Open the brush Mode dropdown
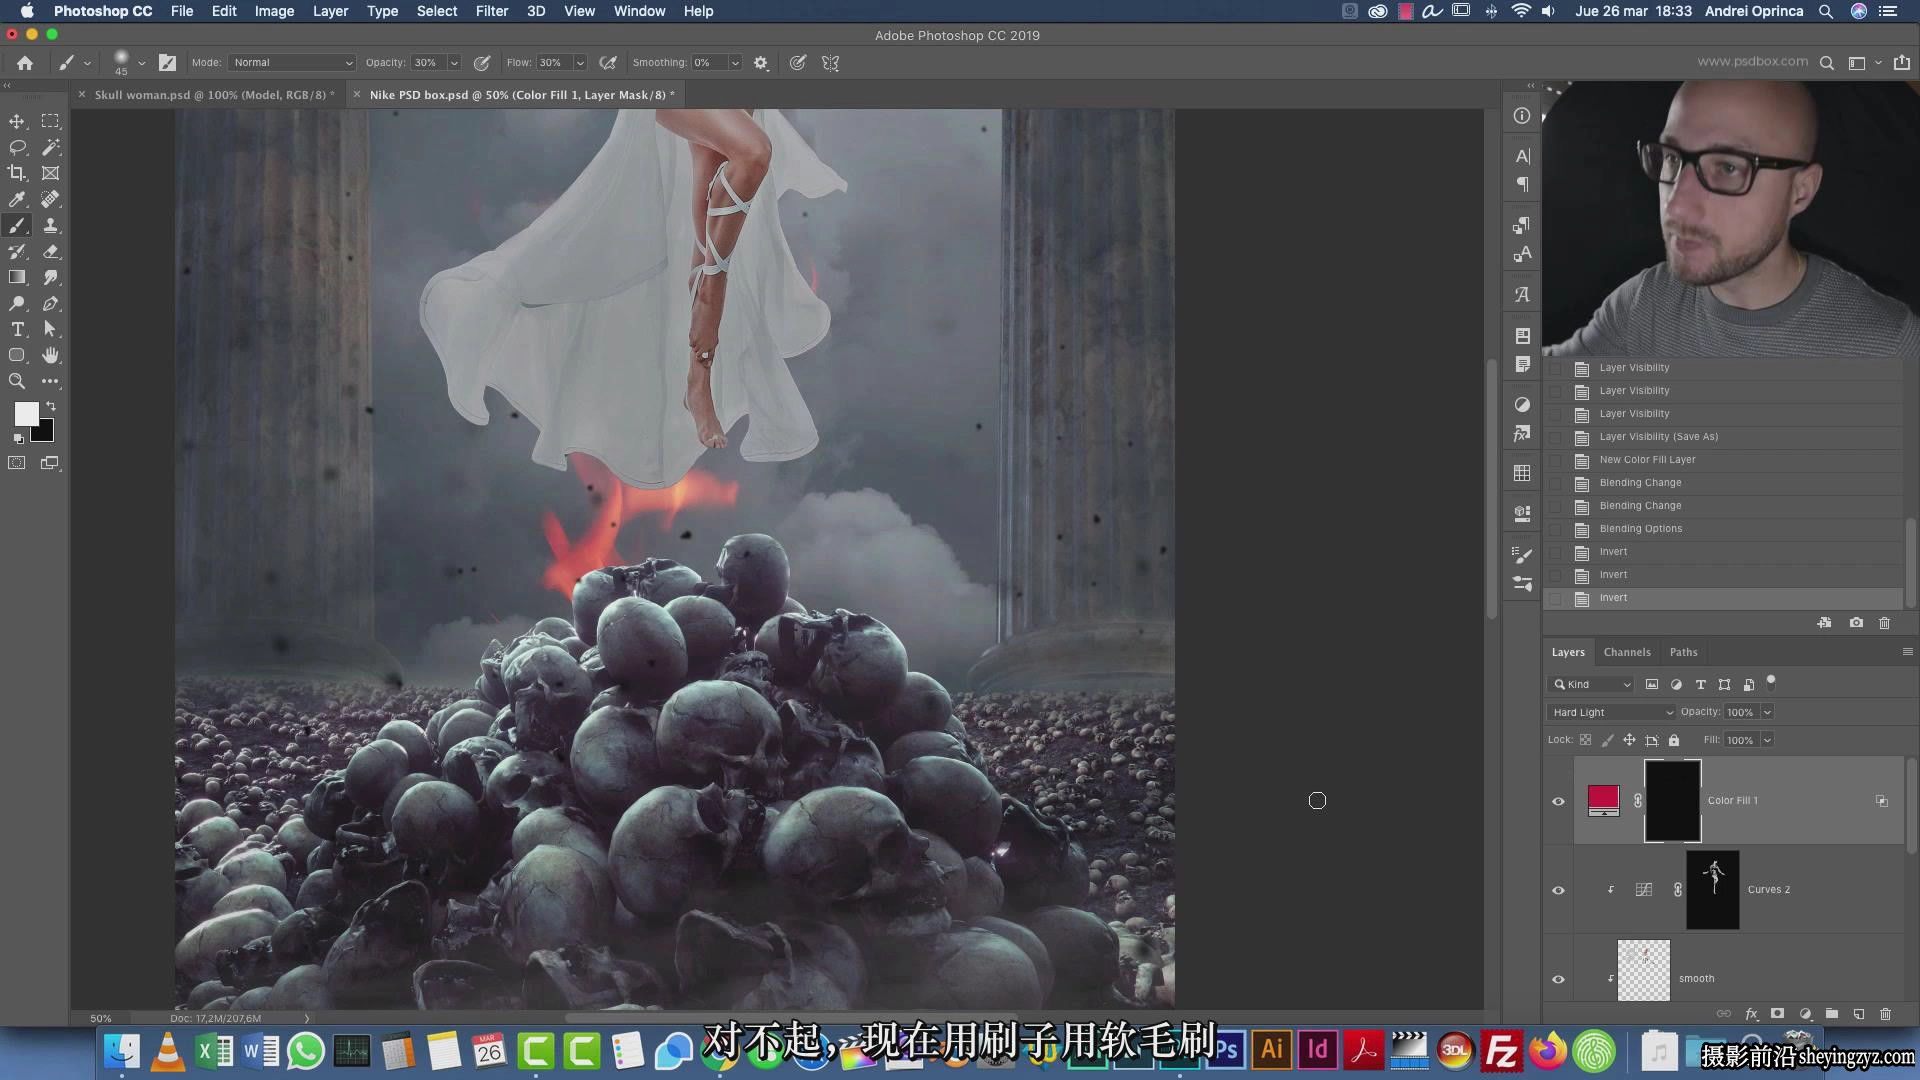Viewport: 1920px width, 1080px height. (x=292, y=62)
